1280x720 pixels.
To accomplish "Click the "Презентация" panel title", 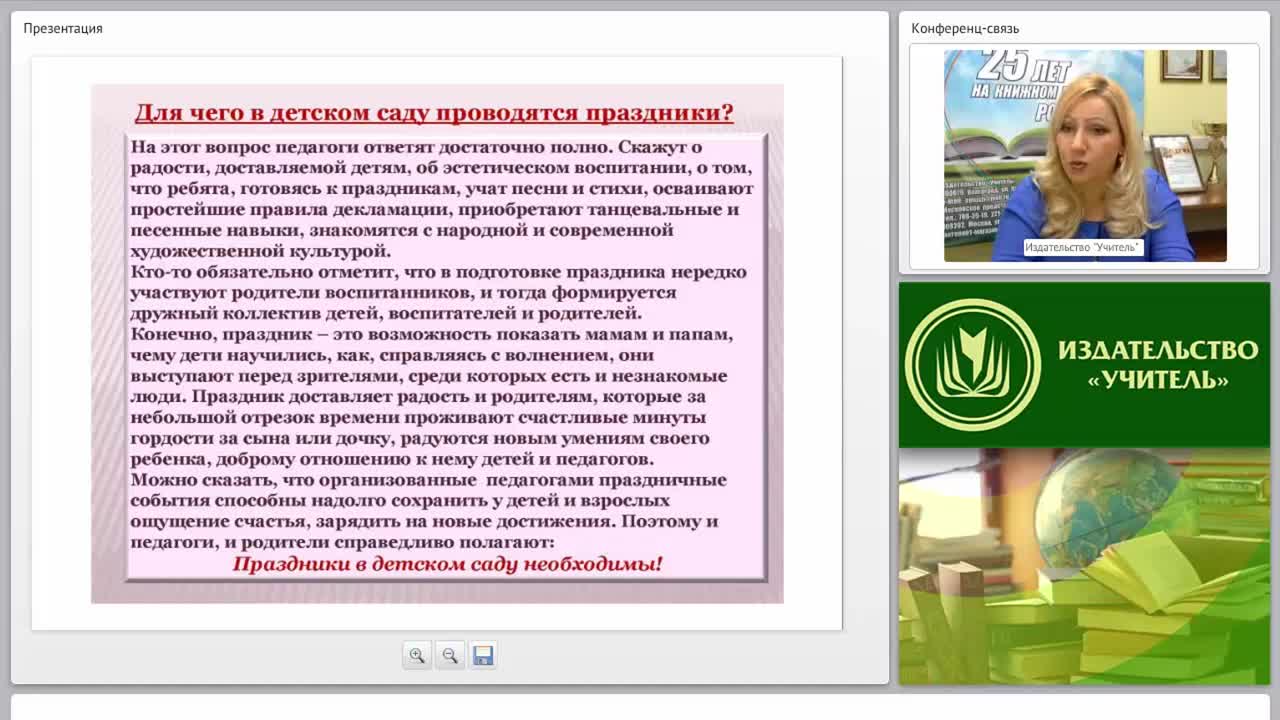I will [63, 28].
